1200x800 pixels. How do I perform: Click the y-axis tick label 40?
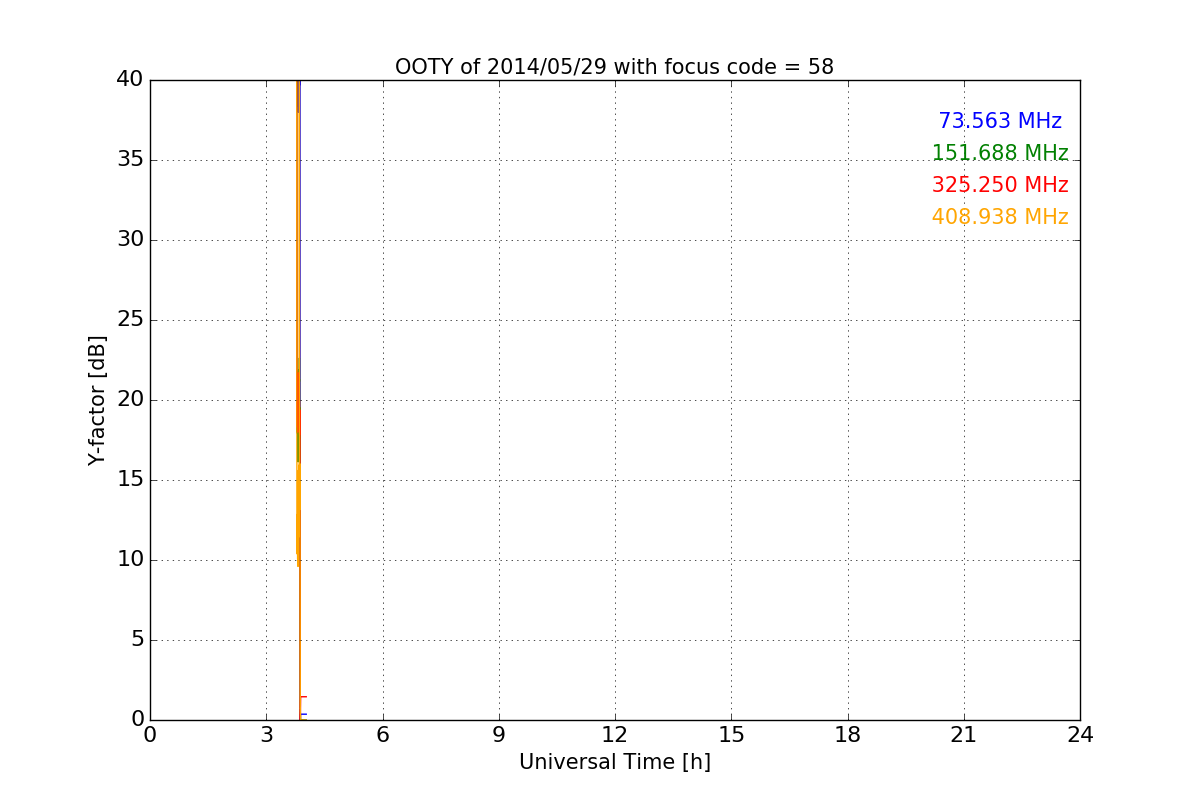[130, 79]
